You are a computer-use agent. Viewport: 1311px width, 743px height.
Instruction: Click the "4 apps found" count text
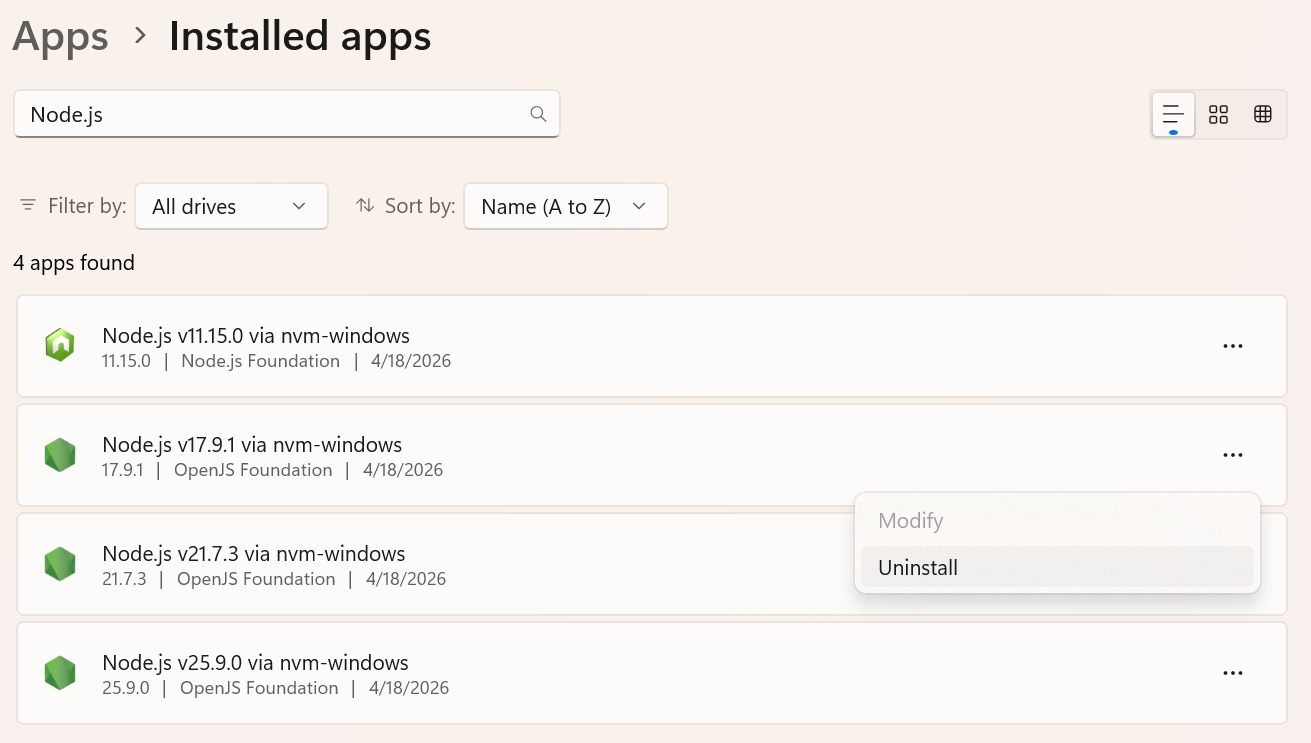pos(74,263)
